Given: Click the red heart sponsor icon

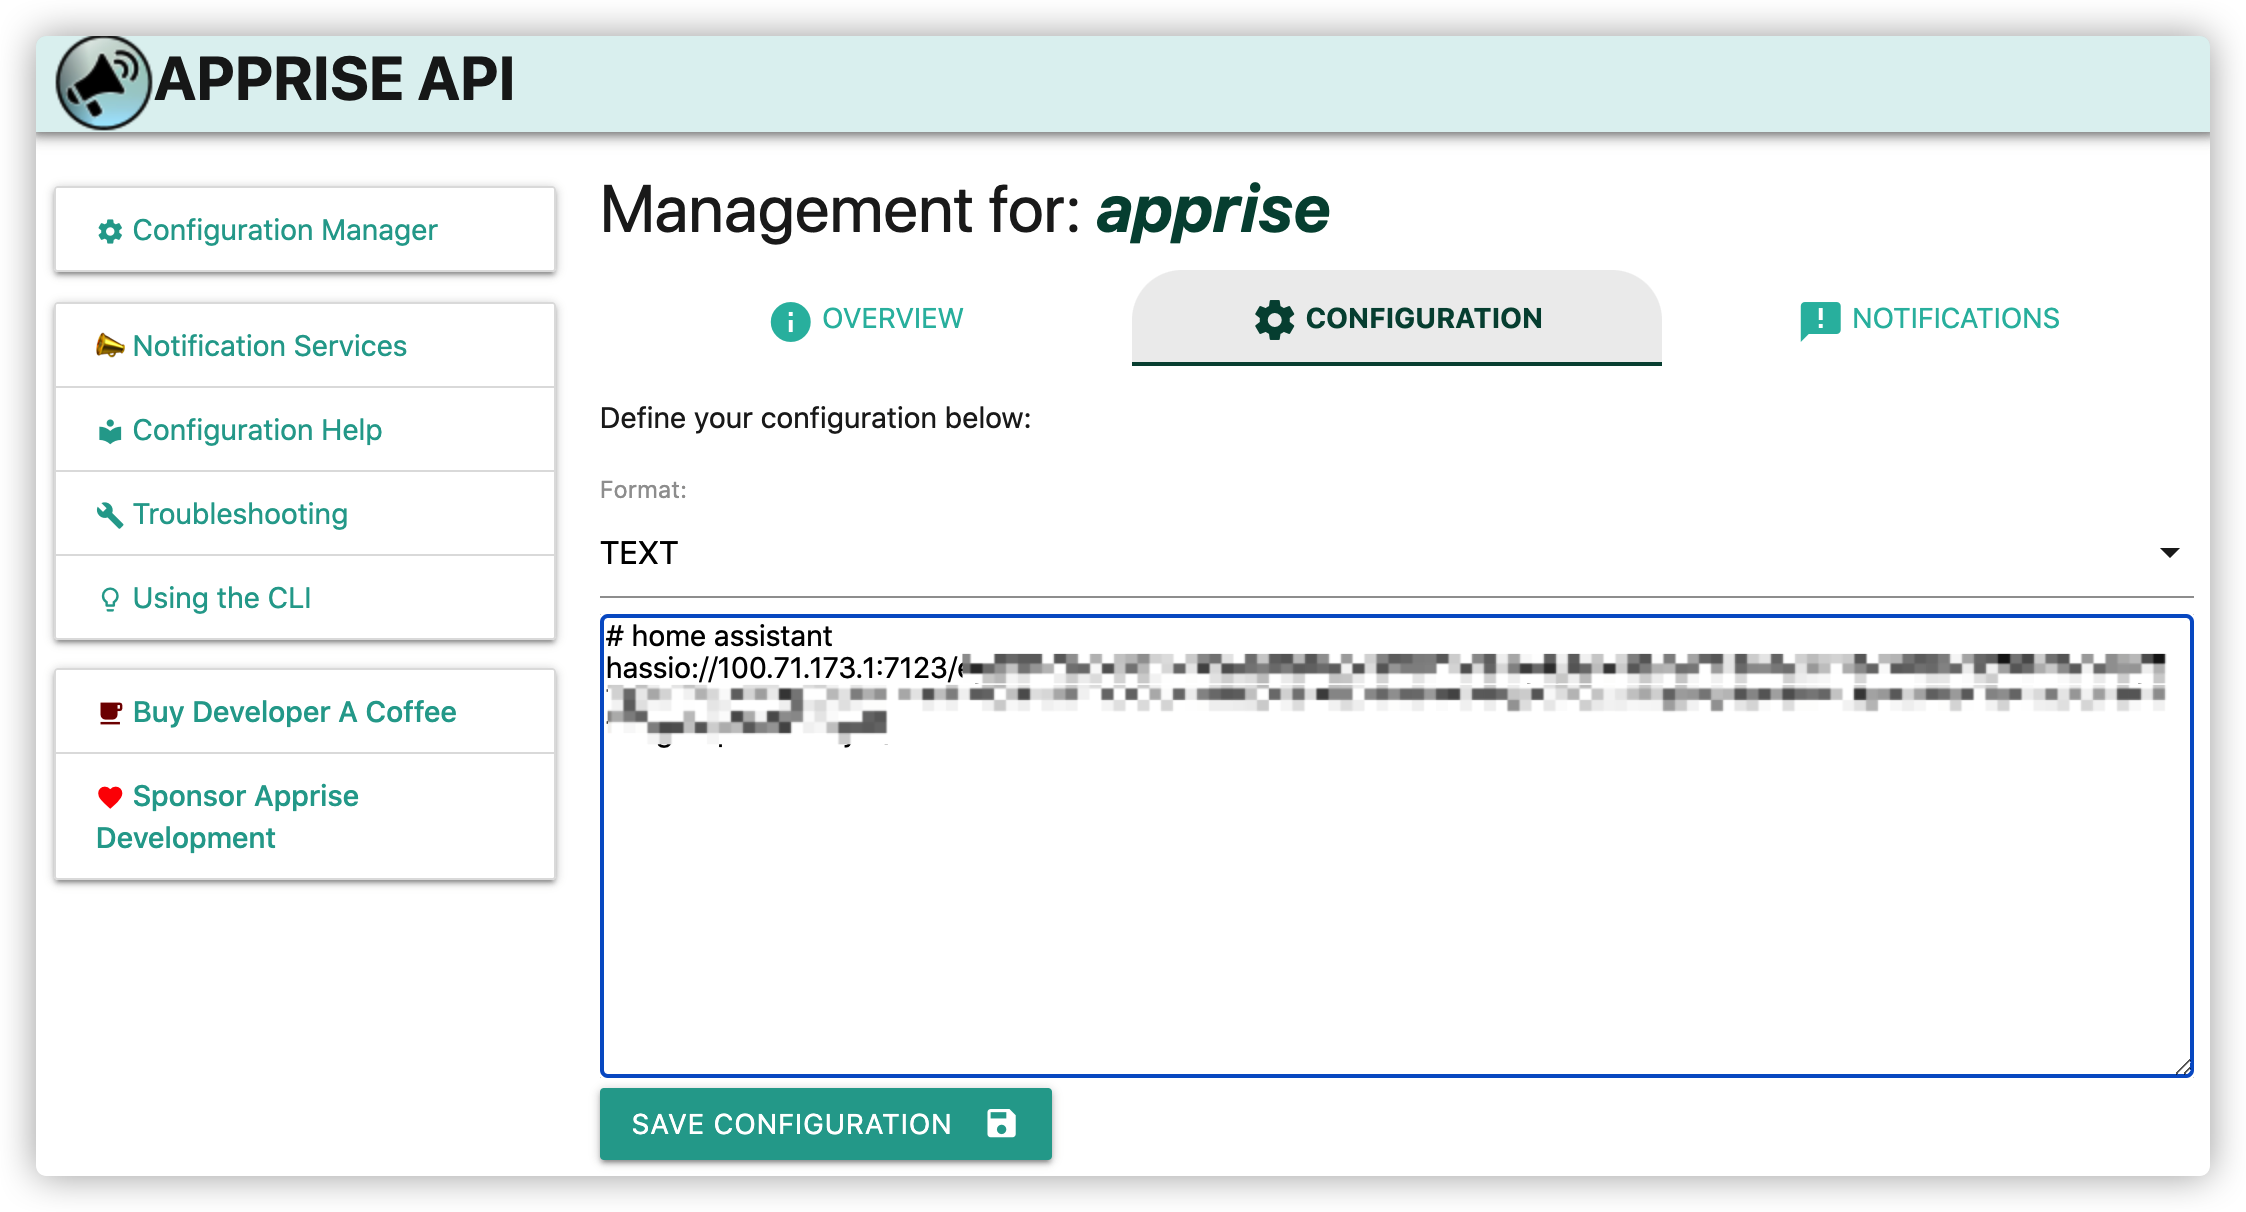Looking at the screenshot, I should [110, 797].
